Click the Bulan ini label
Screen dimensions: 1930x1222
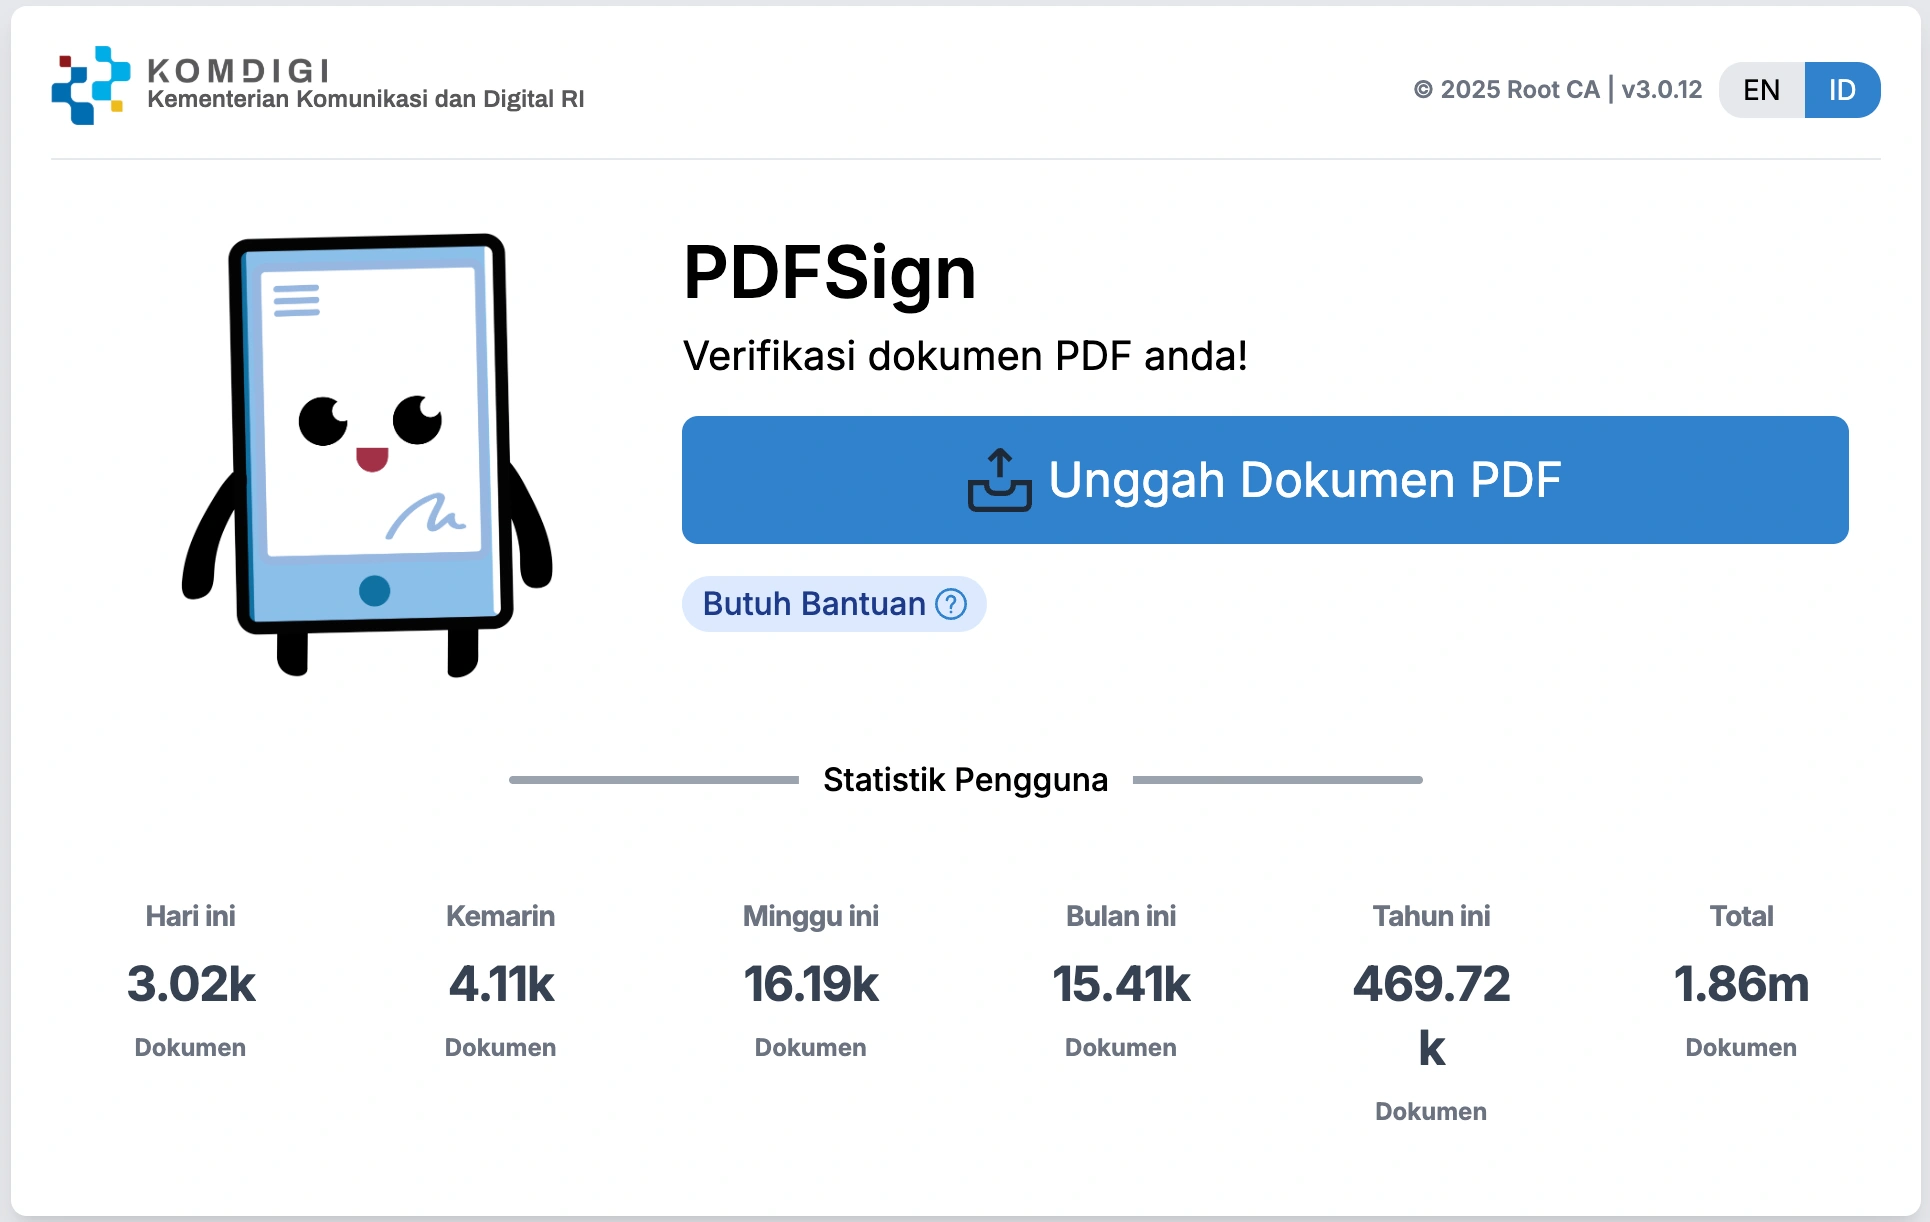1121,916
